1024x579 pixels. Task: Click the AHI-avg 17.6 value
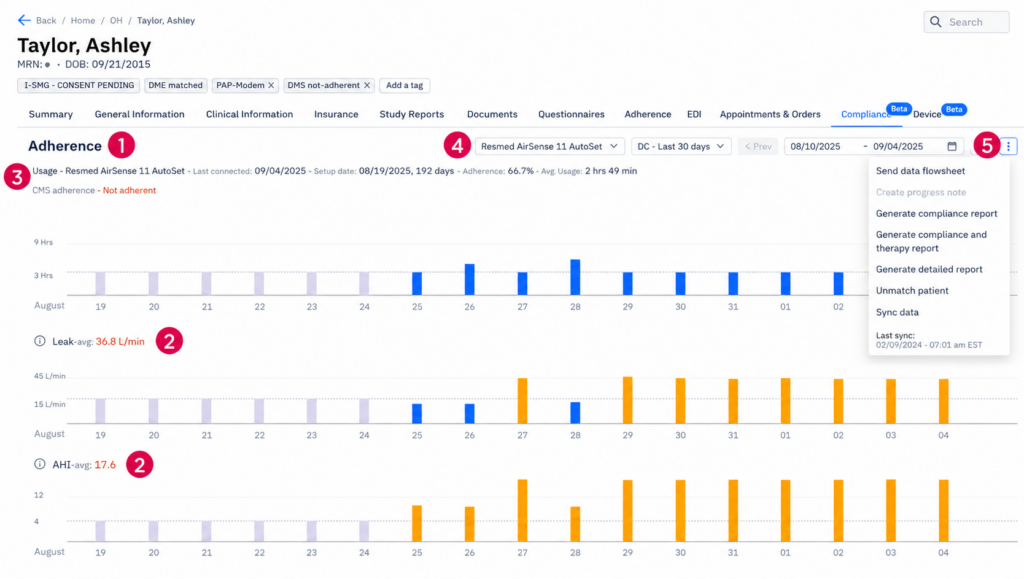pyautogui.click(x=105, y=465)
